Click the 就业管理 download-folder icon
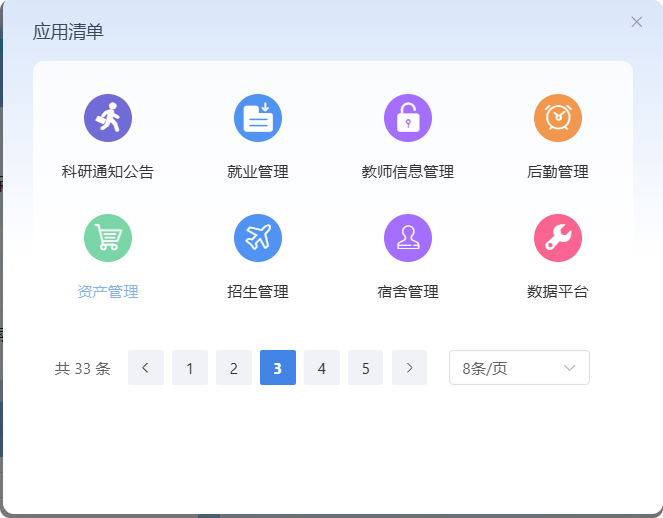Screen dimensions: 663x518 click(x=258, y=118)
